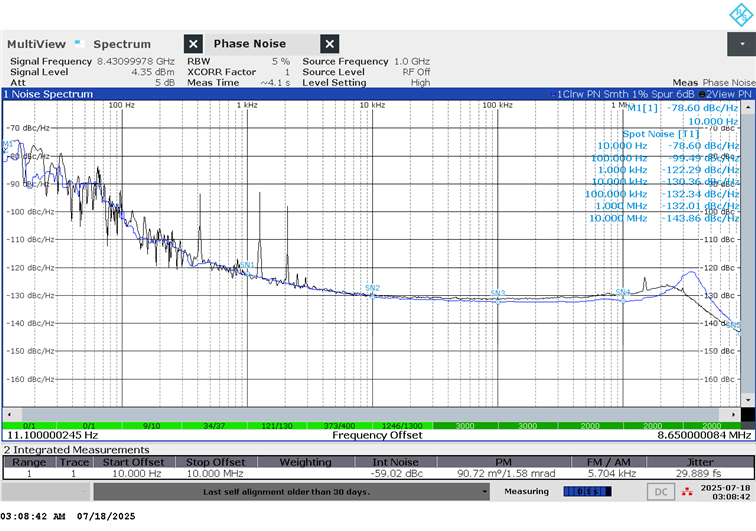Image resolution: width=756 pixels, height=531 pixels.
Task: Open the top-right dropdown arrow menu
Action: tap(742, 44)
